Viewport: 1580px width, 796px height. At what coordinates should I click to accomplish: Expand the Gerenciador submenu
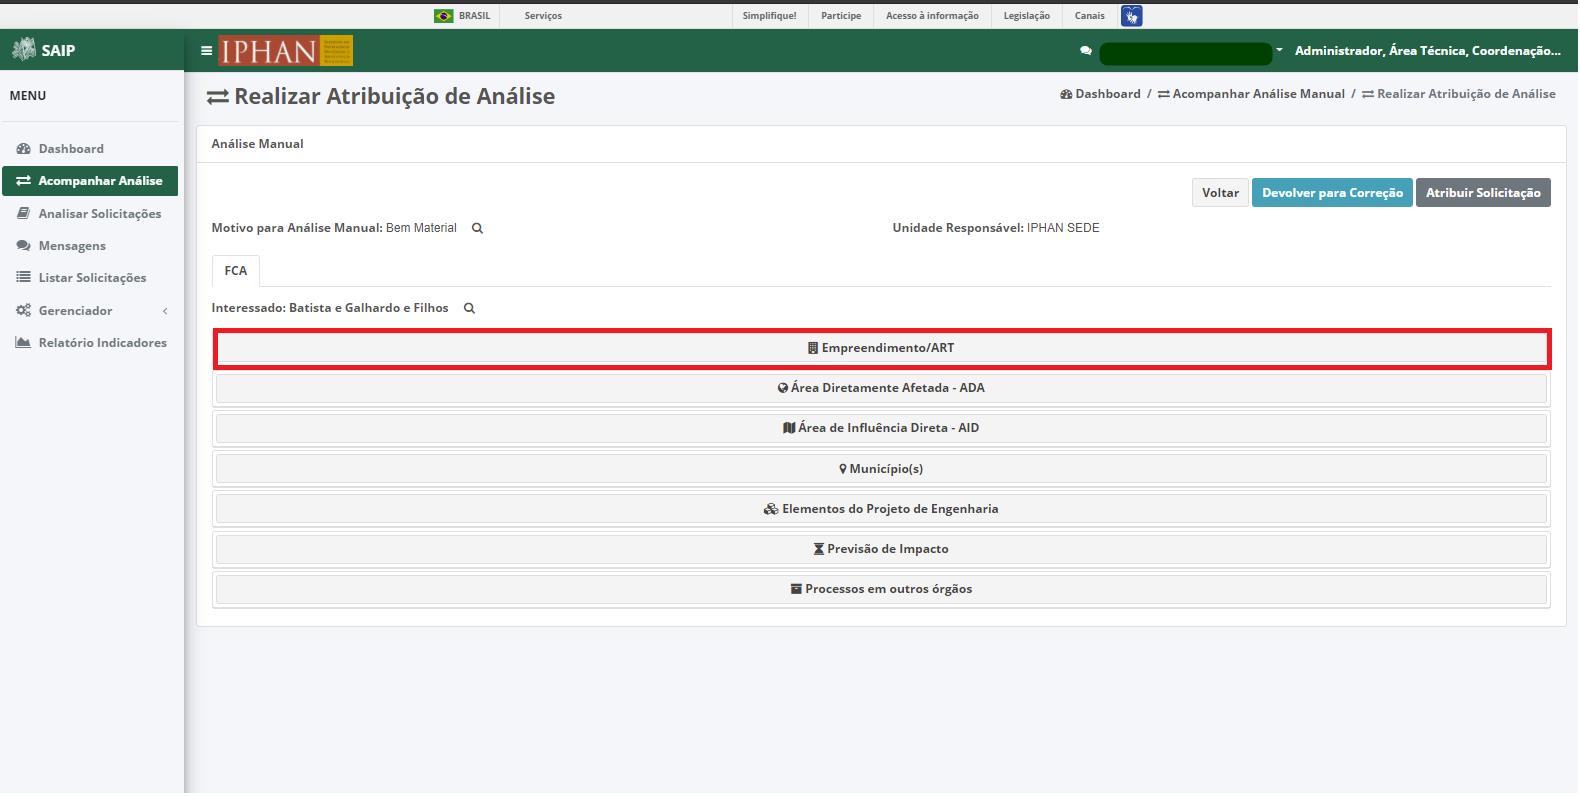[x=90, y=311]
